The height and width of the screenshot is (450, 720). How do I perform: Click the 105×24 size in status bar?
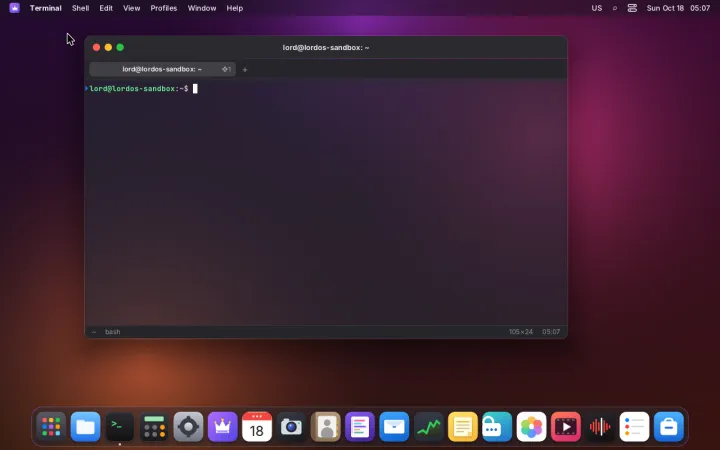coord(521,332)
